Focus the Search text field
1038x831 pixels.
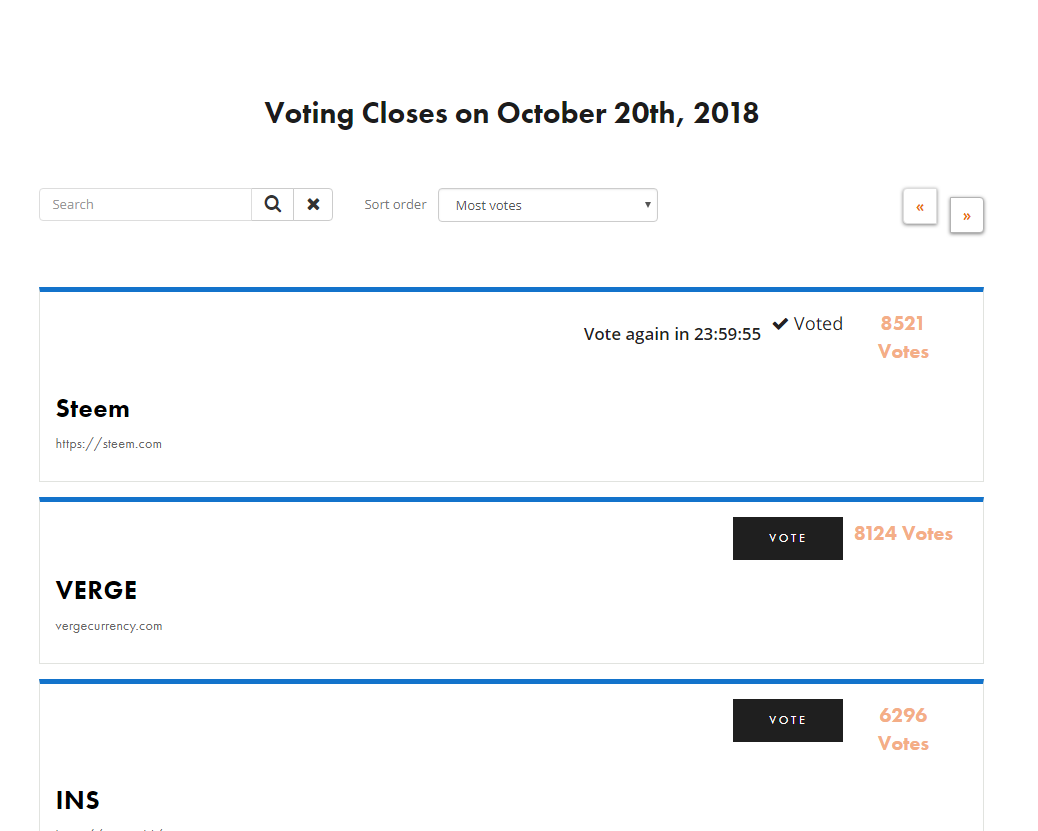click(x=146, y=205)
